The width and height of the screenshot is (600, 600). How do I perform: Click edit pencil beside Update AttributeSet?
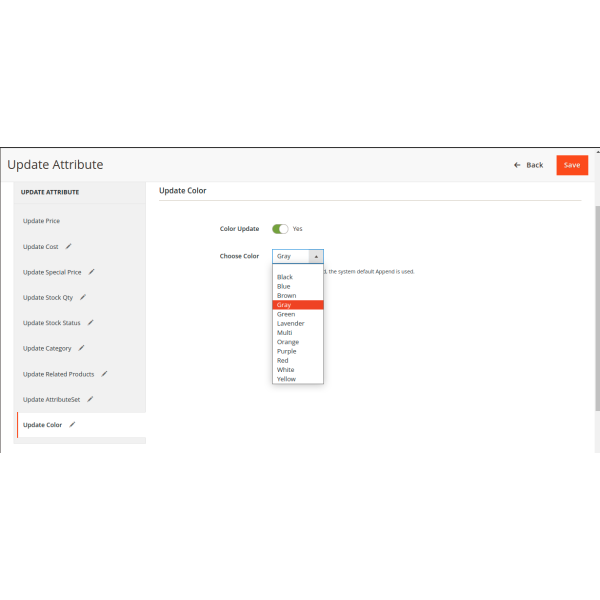click(x=90, y=399)
